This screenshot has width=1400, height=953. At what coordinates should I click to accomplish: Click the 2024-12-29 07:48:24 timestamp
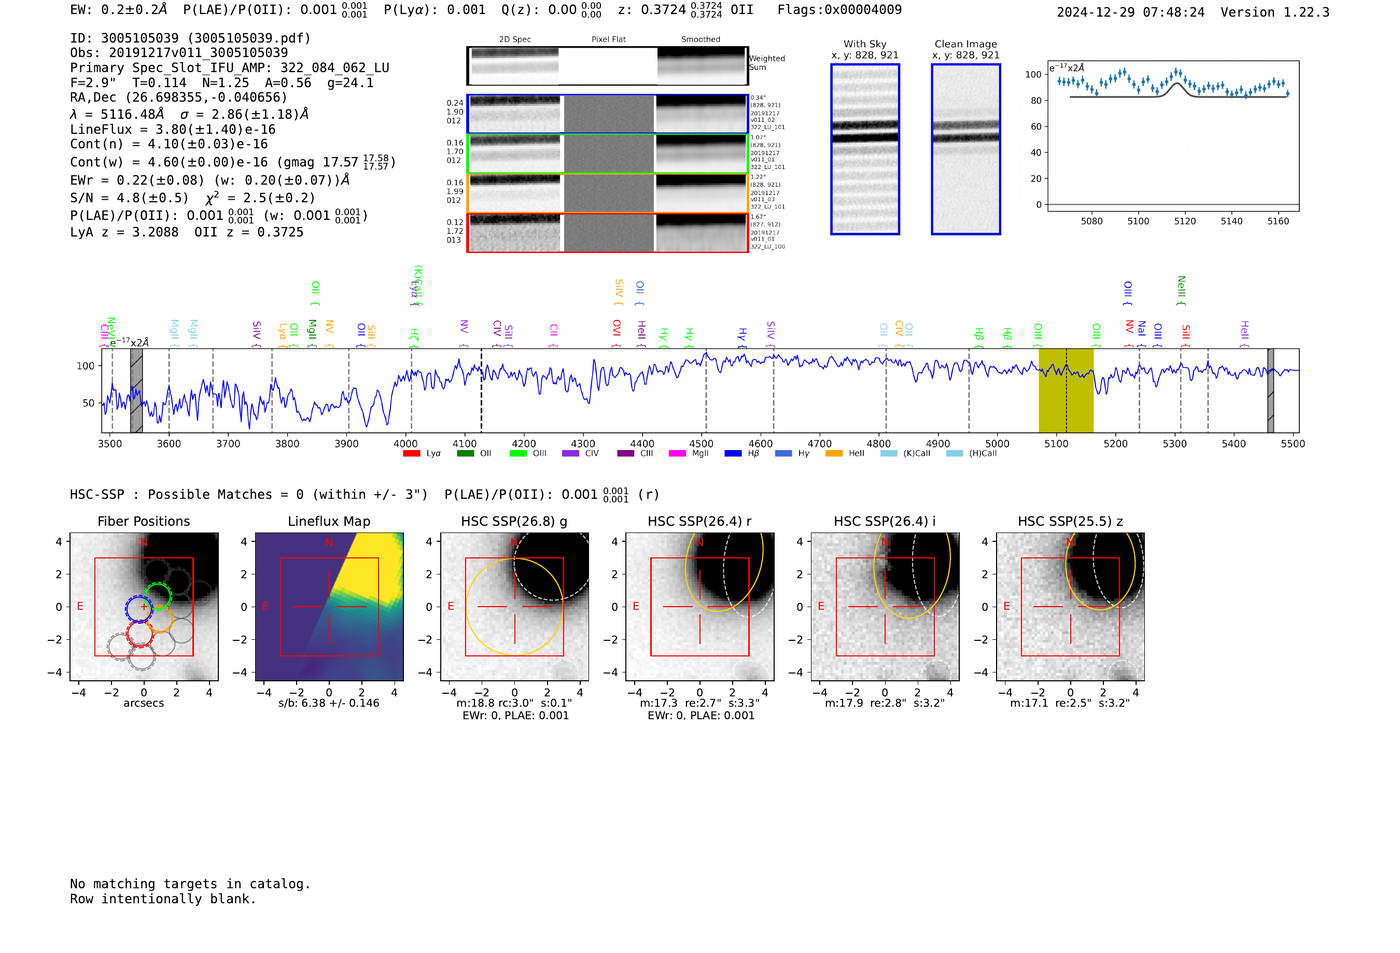pos(1131,12)
